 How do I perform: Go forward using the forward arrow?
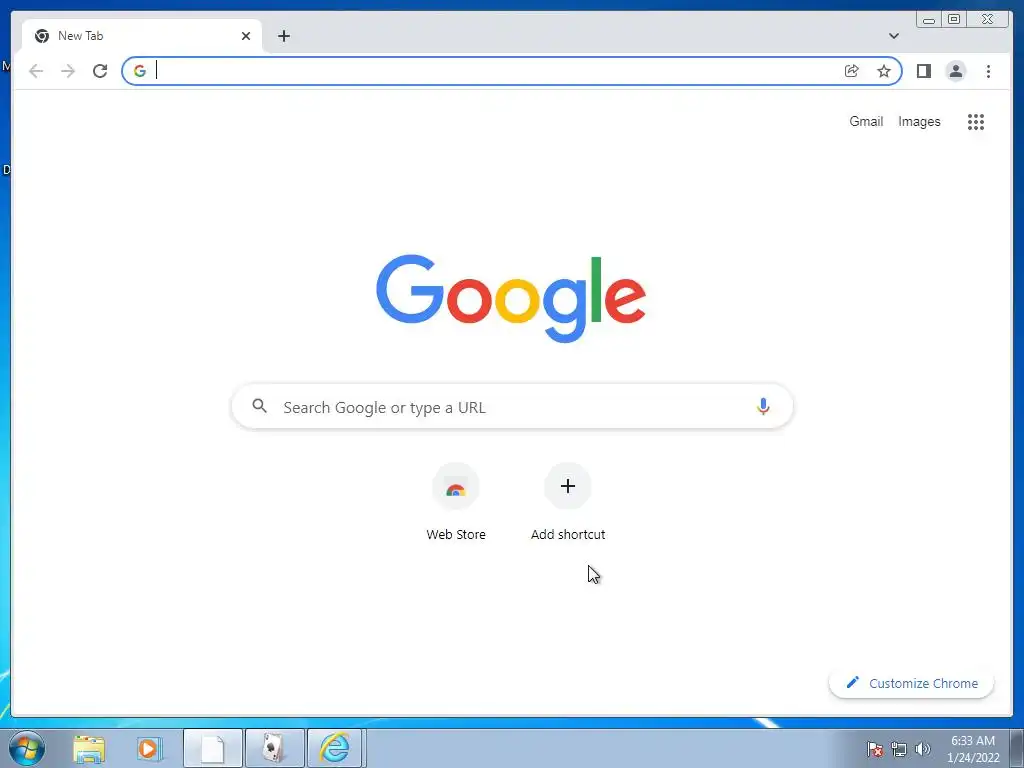click(68, 71)
